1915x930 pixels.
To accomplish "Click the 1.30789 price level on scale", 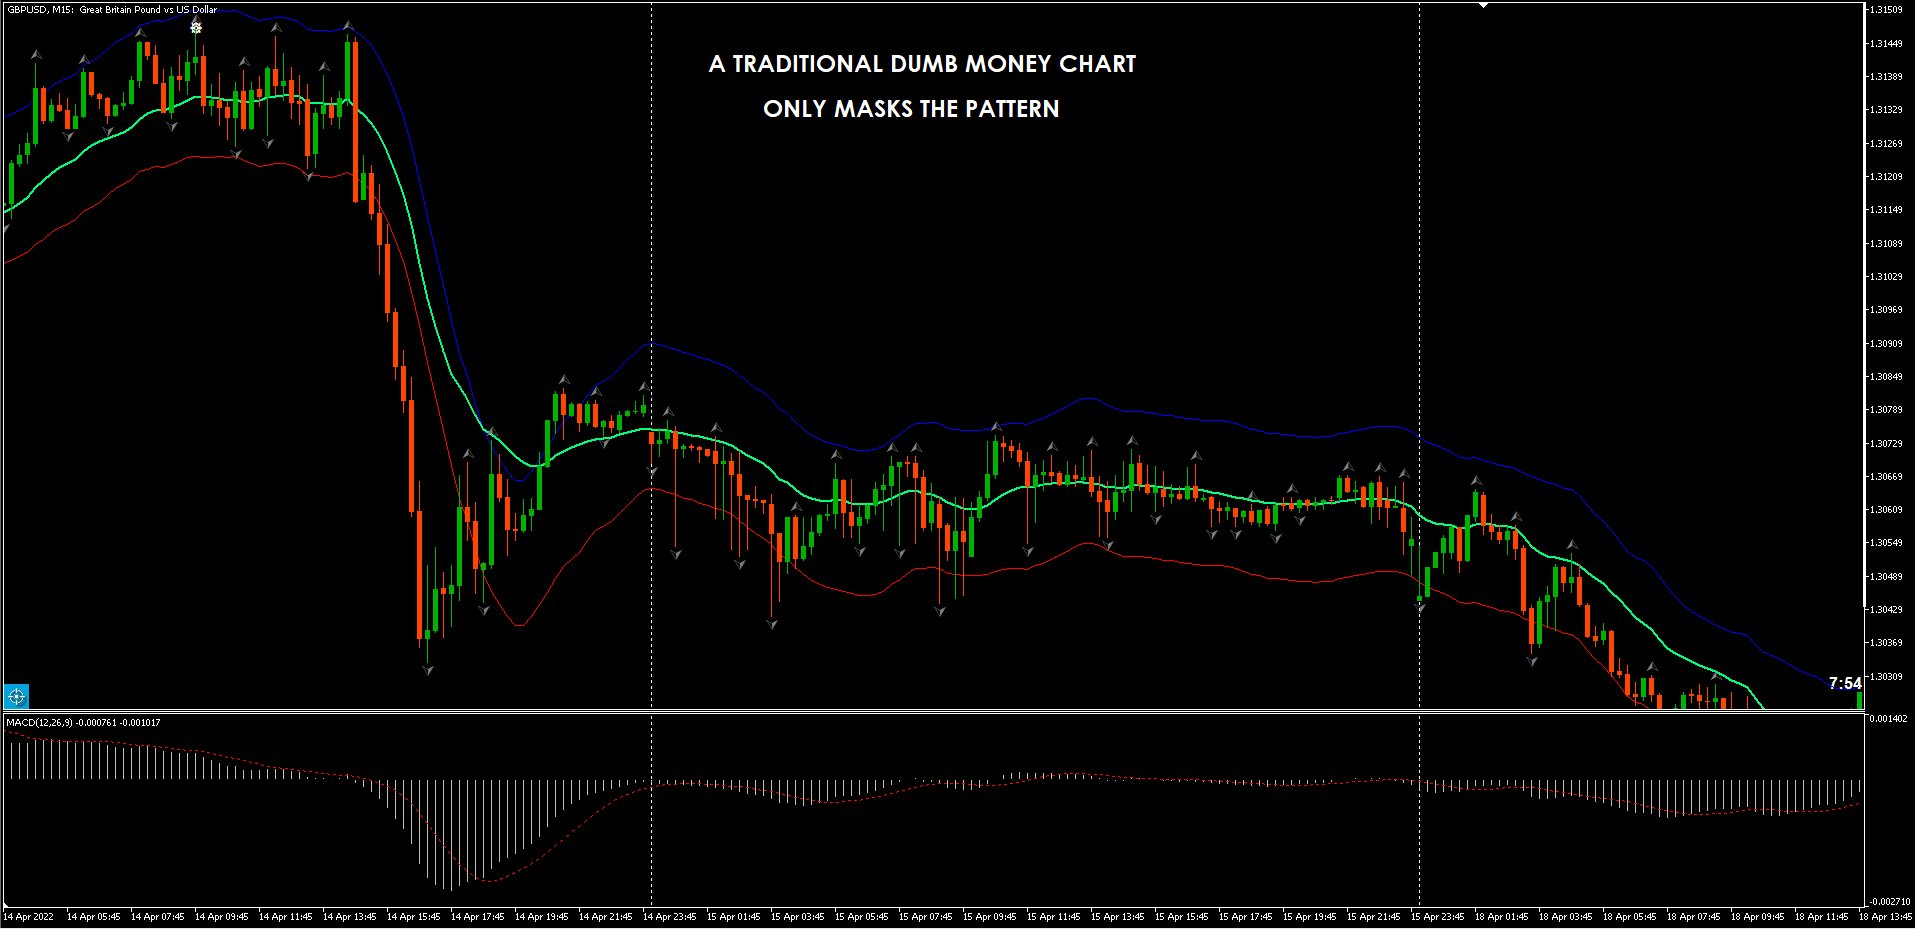I will click(x=1889, y=410).
